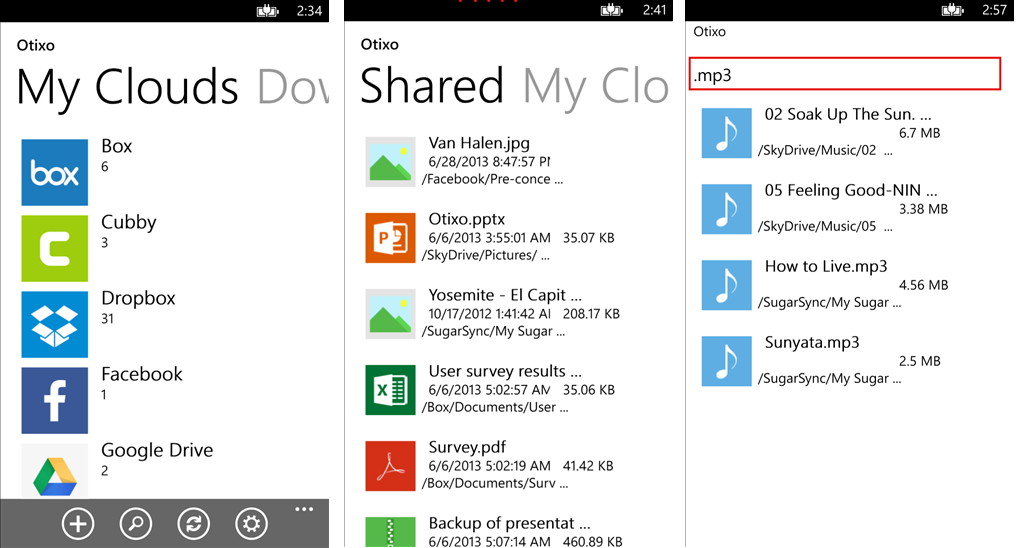Click the 2:57 status bar clock
The image size is (1017, 548).
point(994,10)
